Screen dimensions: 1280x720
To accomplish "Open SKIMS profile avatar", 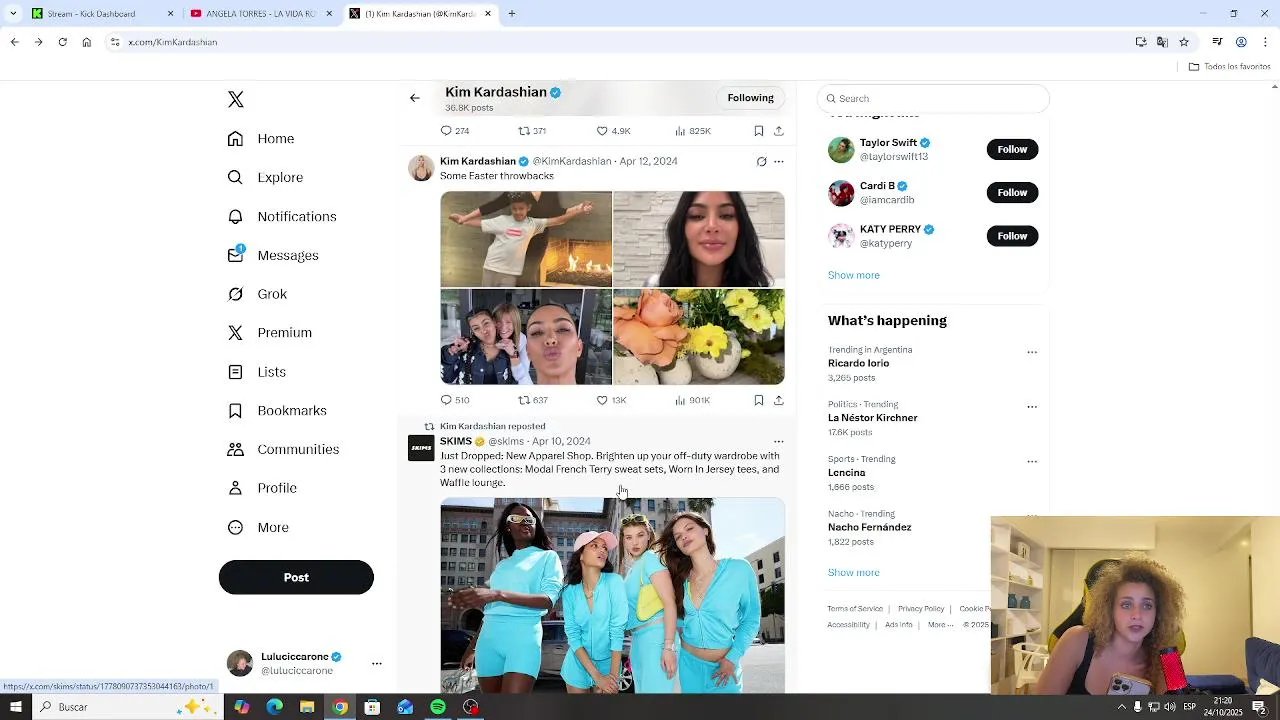I will [x=421, y=448].
